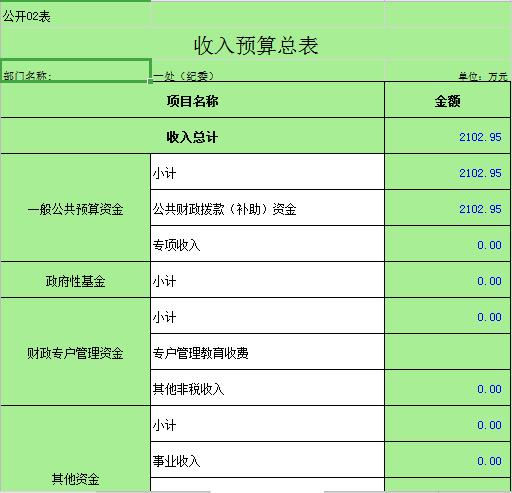512x493 pixels.
Task: Click the 金额 header cell
Action: pos(447,100)
